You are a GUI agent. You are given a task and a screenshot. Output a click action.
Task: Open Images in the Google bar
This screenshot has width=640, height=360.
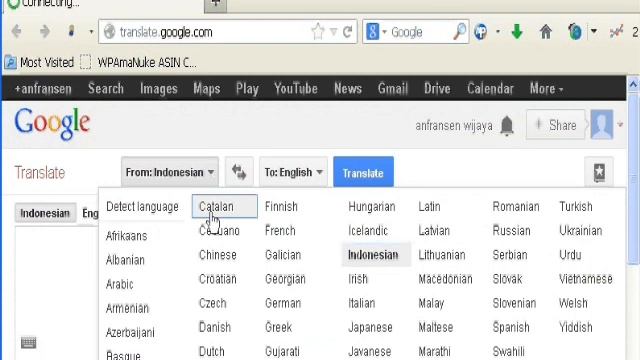159,89
